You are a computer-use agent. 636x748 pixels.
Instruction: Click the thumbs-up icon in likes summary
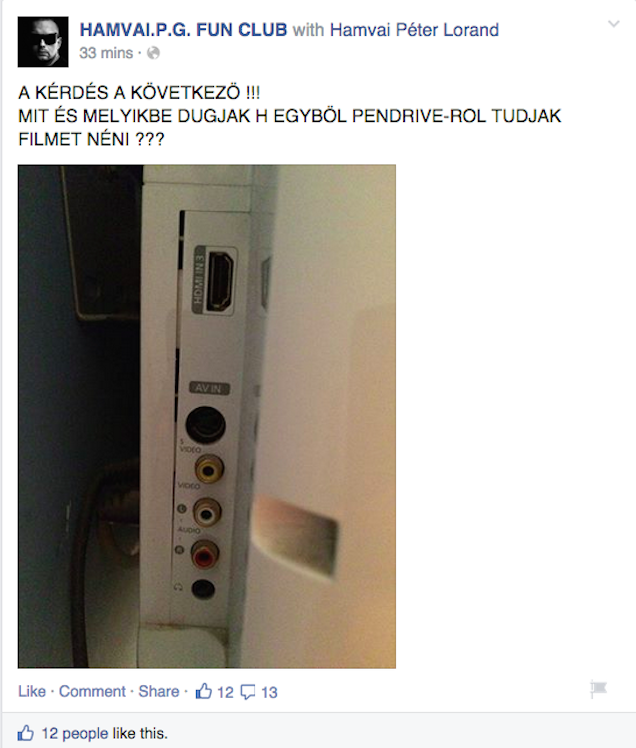26,733
